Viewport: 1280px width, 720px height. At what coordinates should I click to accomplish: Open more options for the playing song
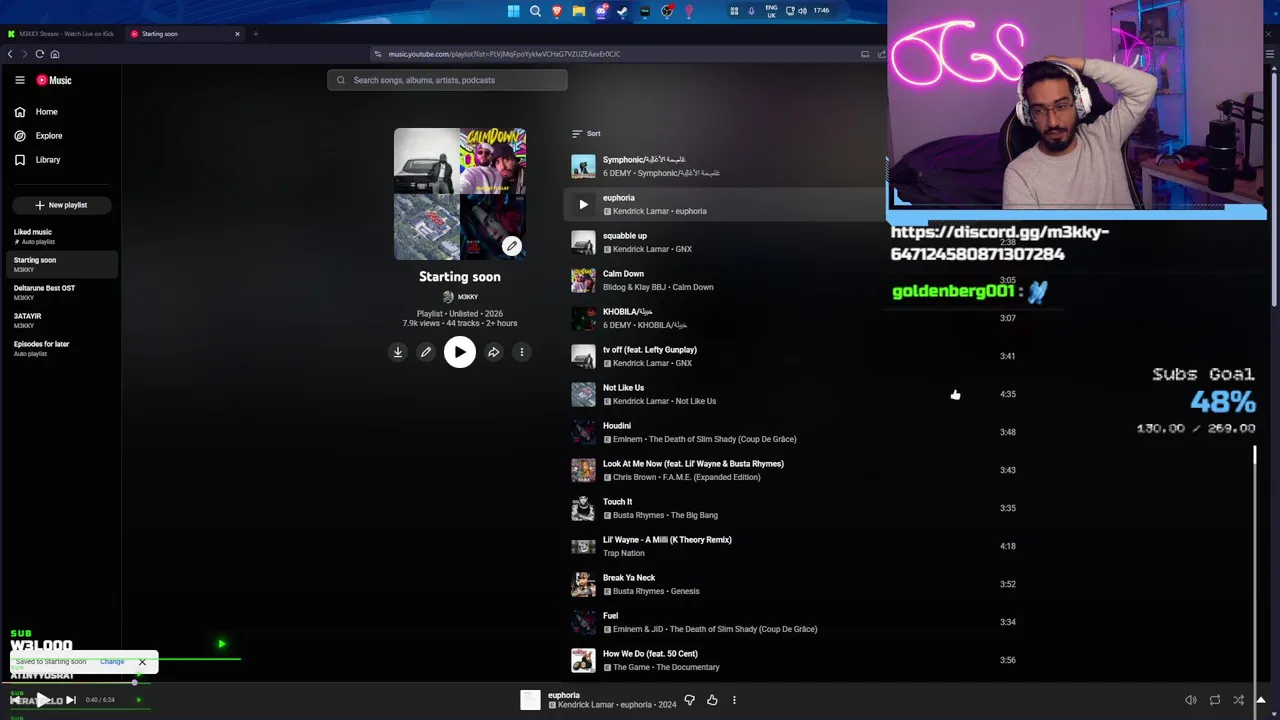coord(734,700)
